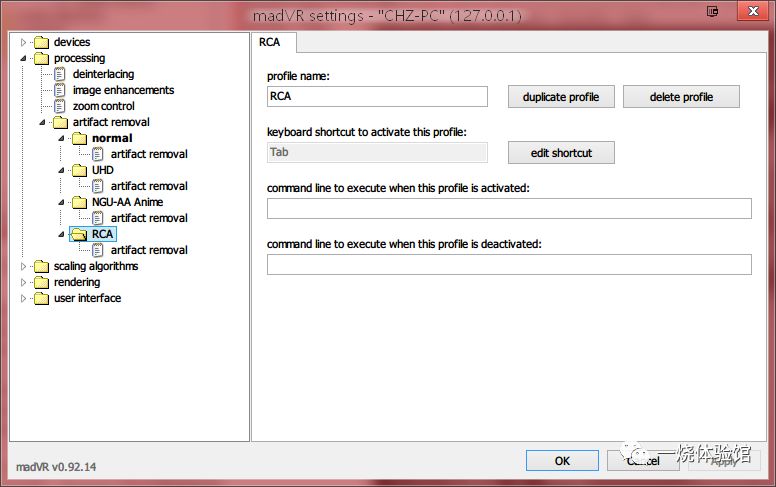Select the RCA tab
776x487 pixels.
tap(274, 43)
